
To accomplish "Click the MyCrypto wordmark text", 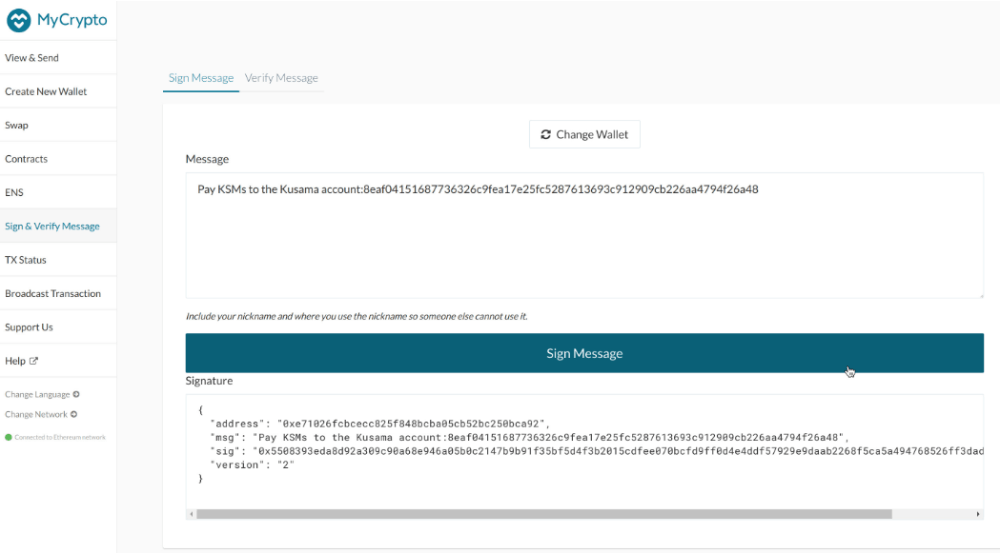I will pos(72,20).
